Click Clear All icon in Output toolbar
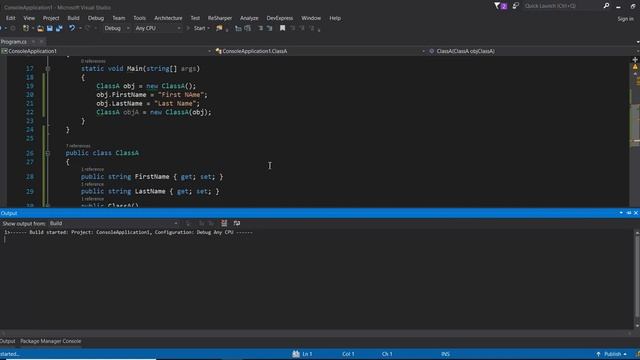The width and height of the screenshot is (640, 360). coord(224,223)
